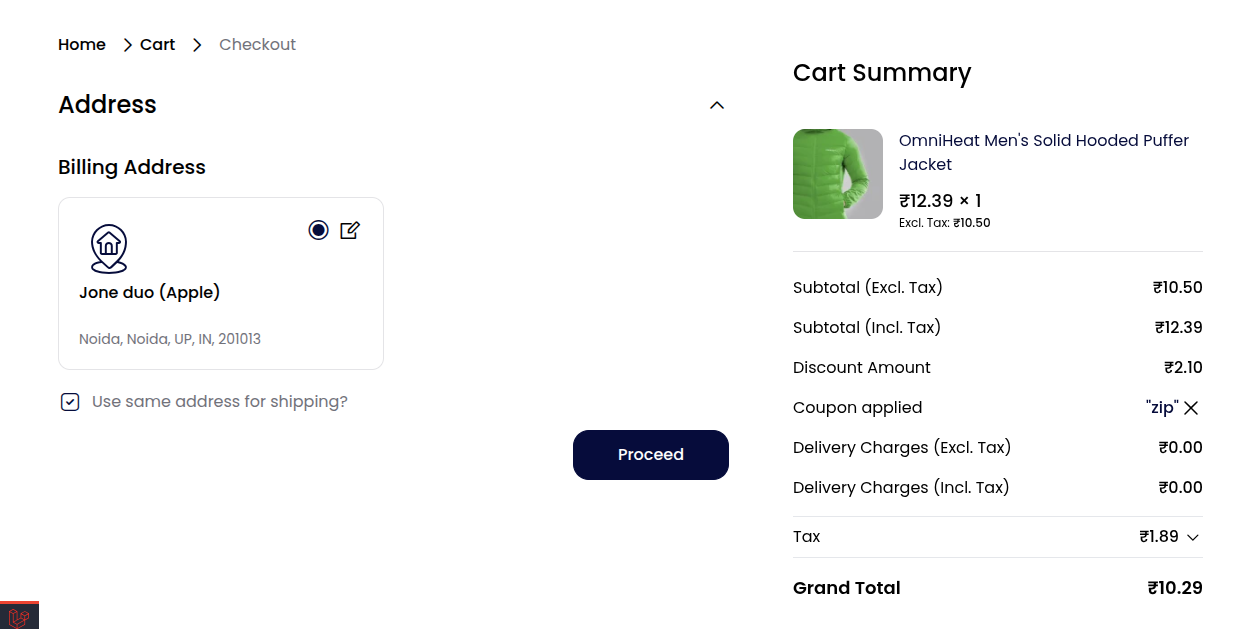Go to Home breadcrumb
Viewport: 1252px width, 629px height.
click(82, 45)
